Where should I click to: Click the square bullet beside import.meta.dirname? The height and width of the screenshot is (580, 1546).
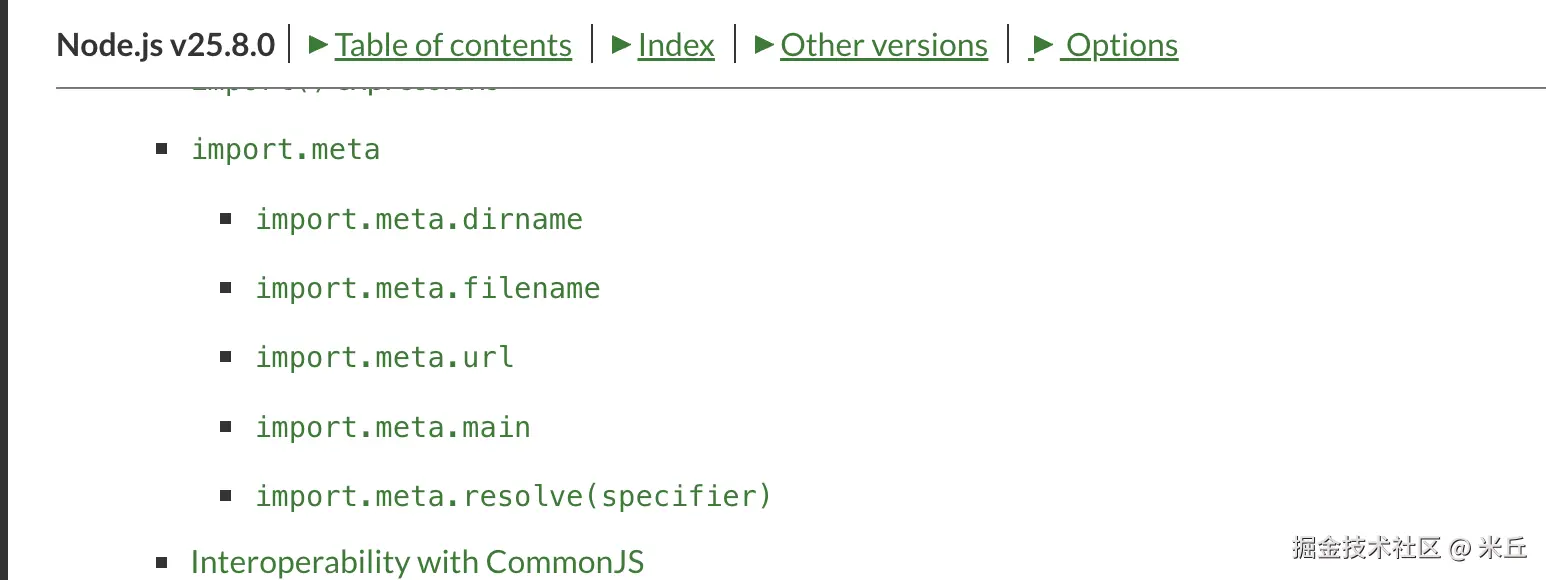(226, 219)
